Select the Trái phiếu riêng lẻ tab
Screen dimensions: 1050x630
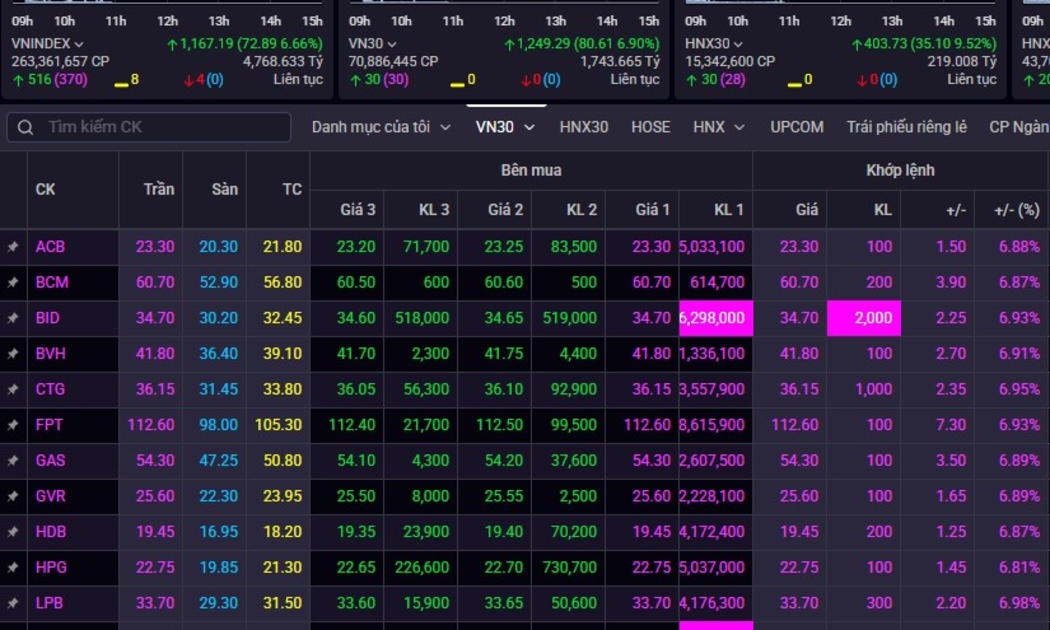pyautogui.click(x=906, y=127)
